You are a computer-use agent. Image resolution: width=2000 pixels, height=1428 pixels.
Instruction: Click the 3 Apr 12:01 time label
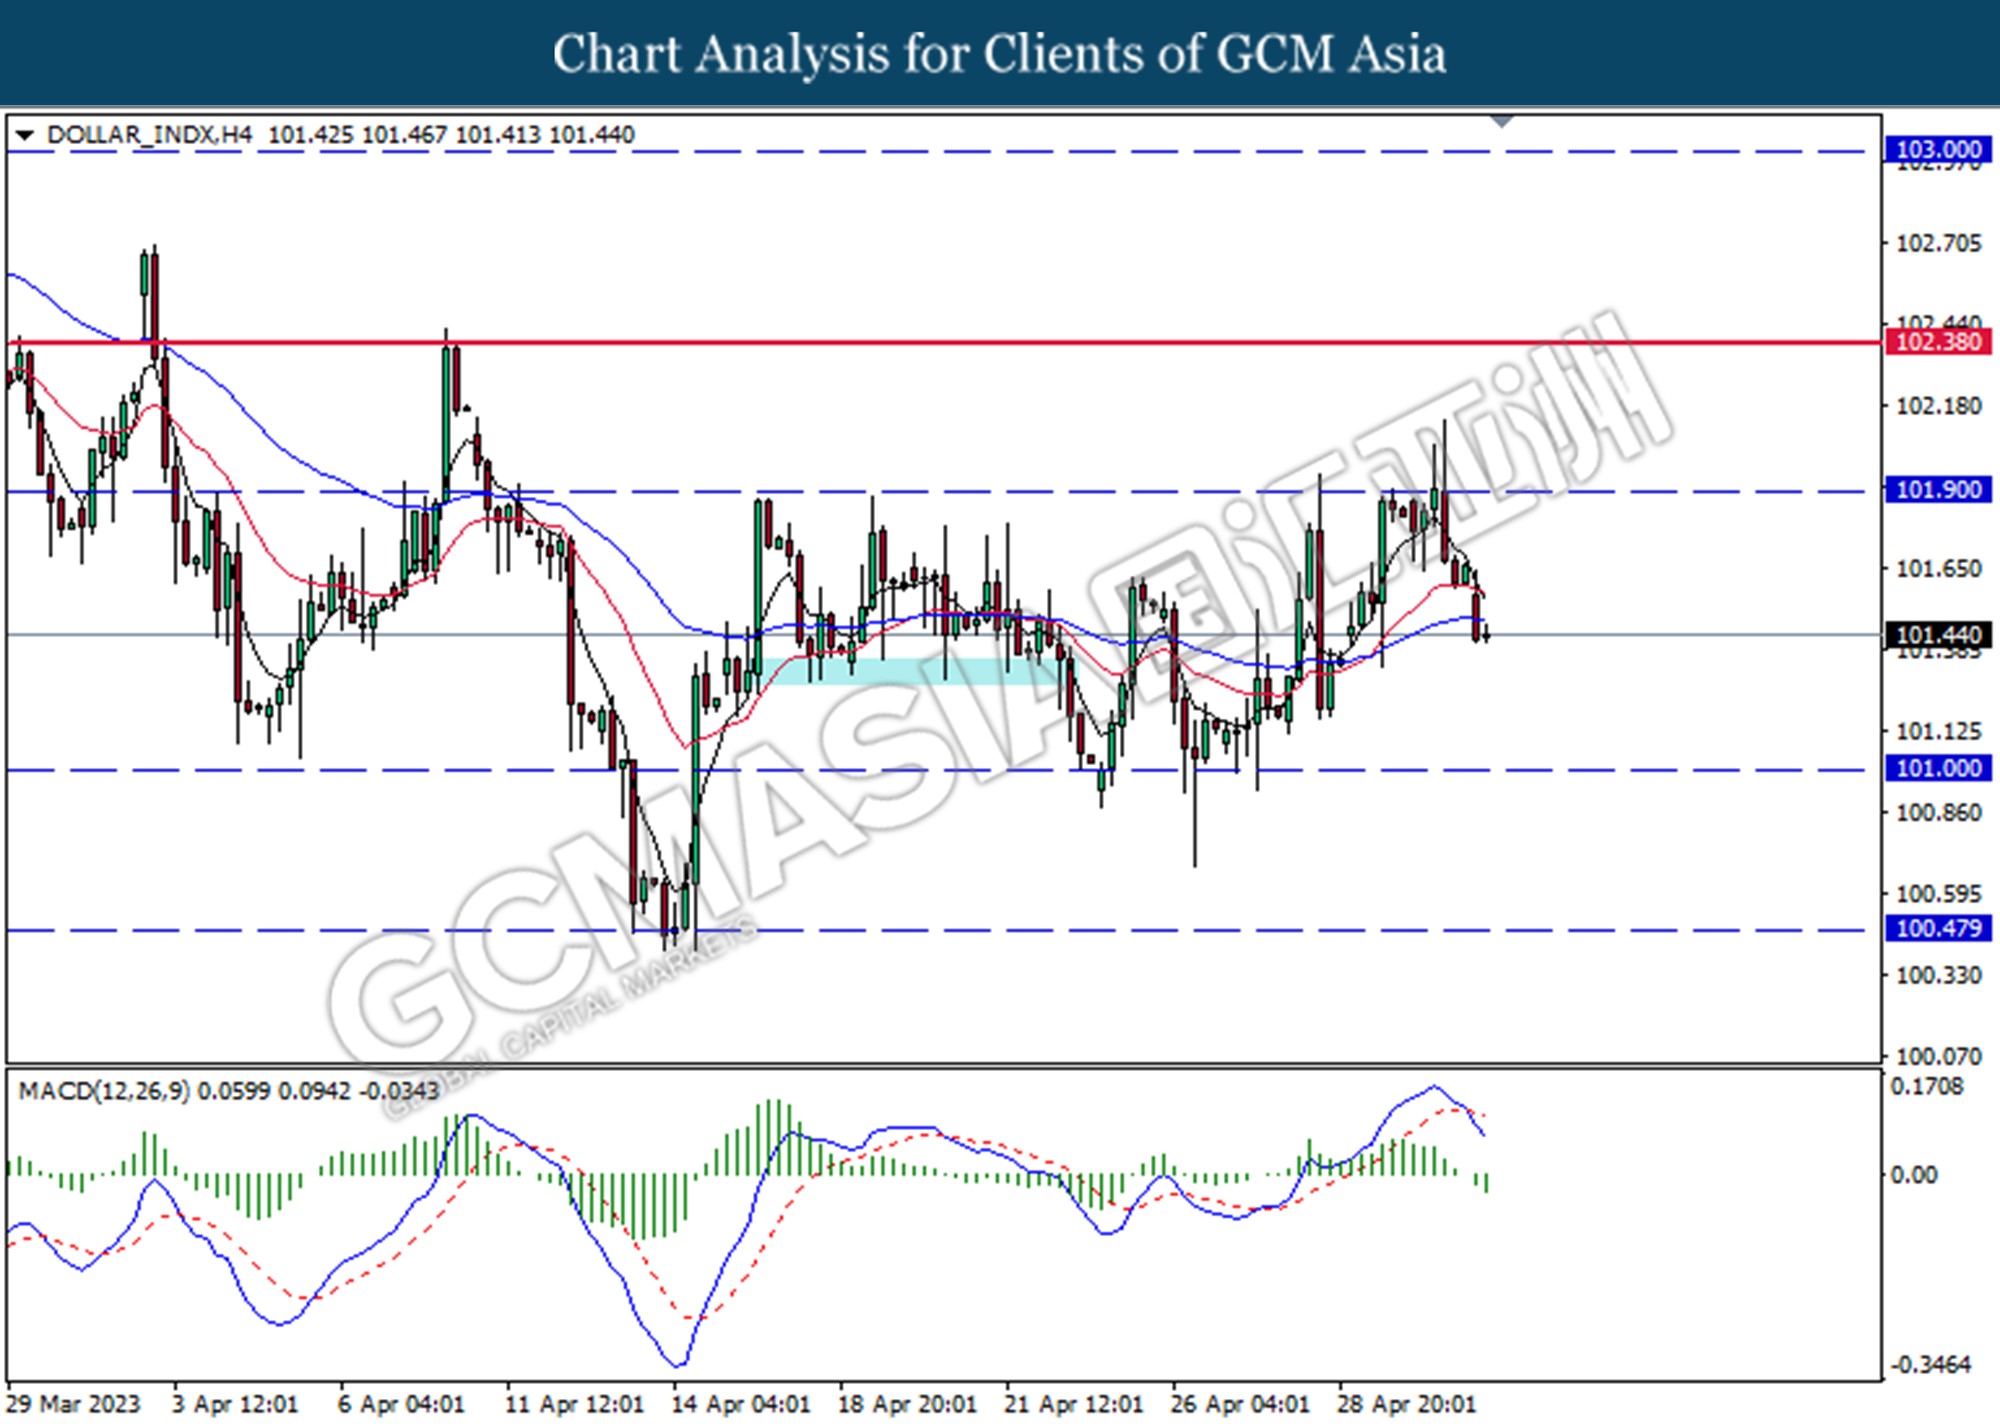click(x=235, y=1404)
